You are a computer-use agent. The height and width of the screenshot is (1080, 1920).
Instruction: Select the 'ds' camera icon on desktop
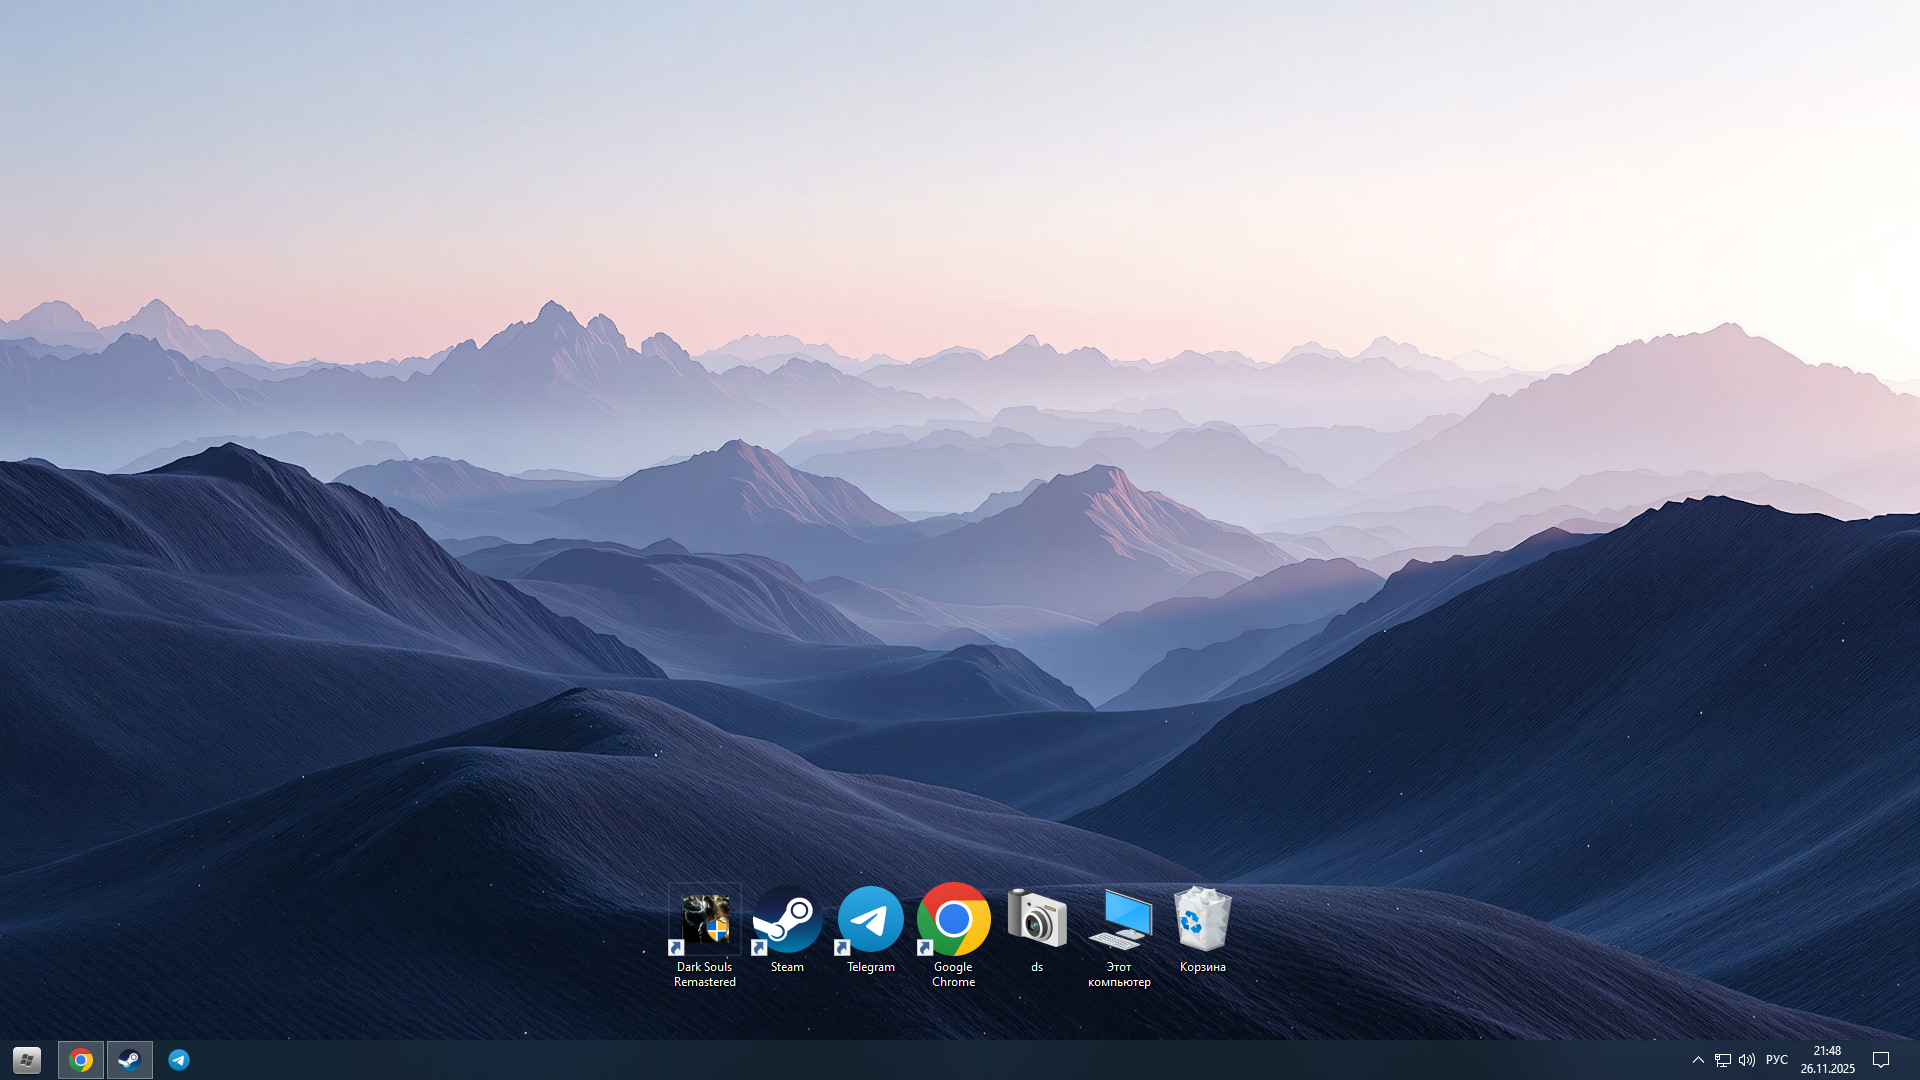1036,919
